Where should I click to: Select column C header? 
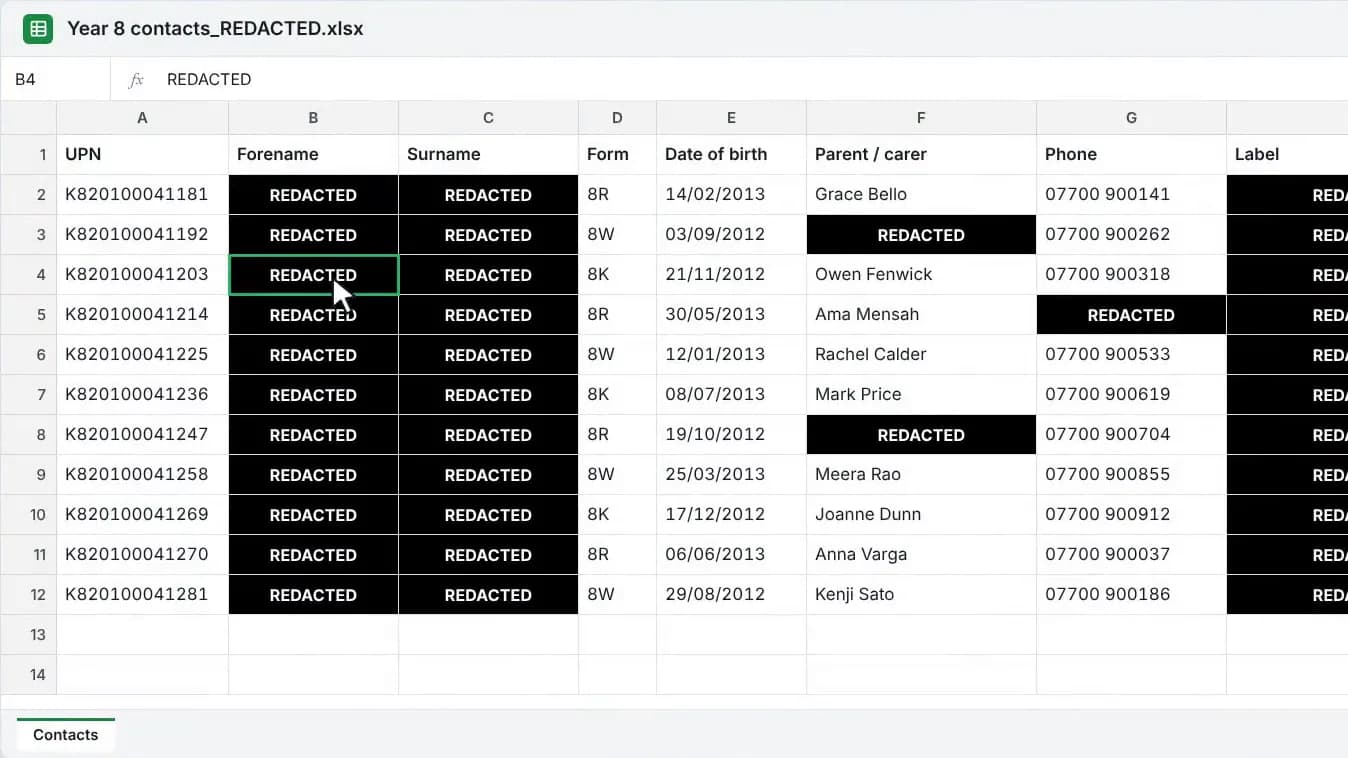pyautogui.click(x=488, y=118)
